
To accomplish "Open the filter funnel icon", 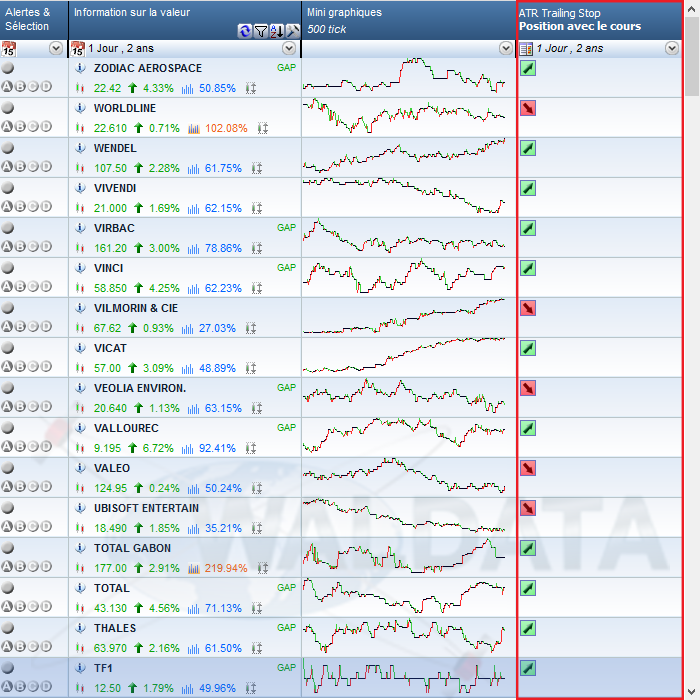I will point(260,31).
